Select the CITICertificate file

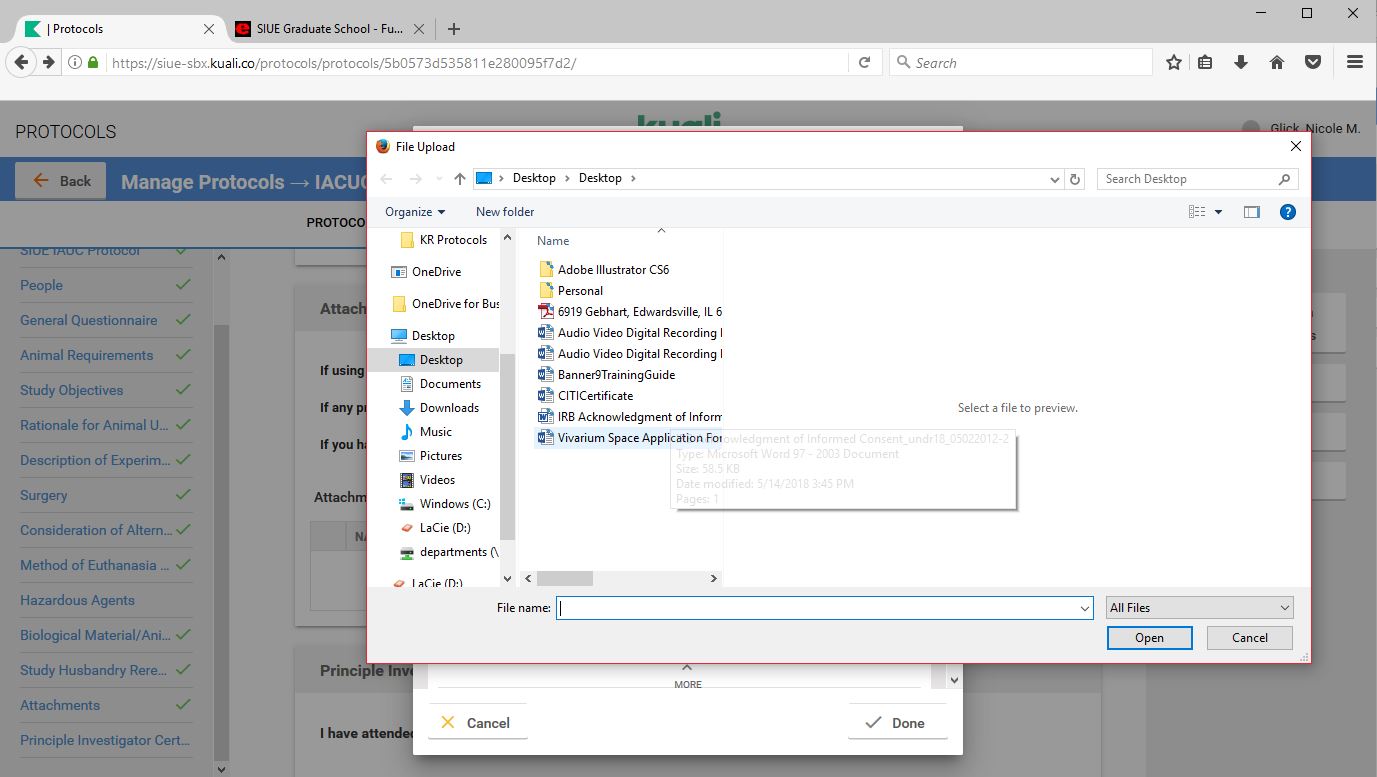(595, 396)
